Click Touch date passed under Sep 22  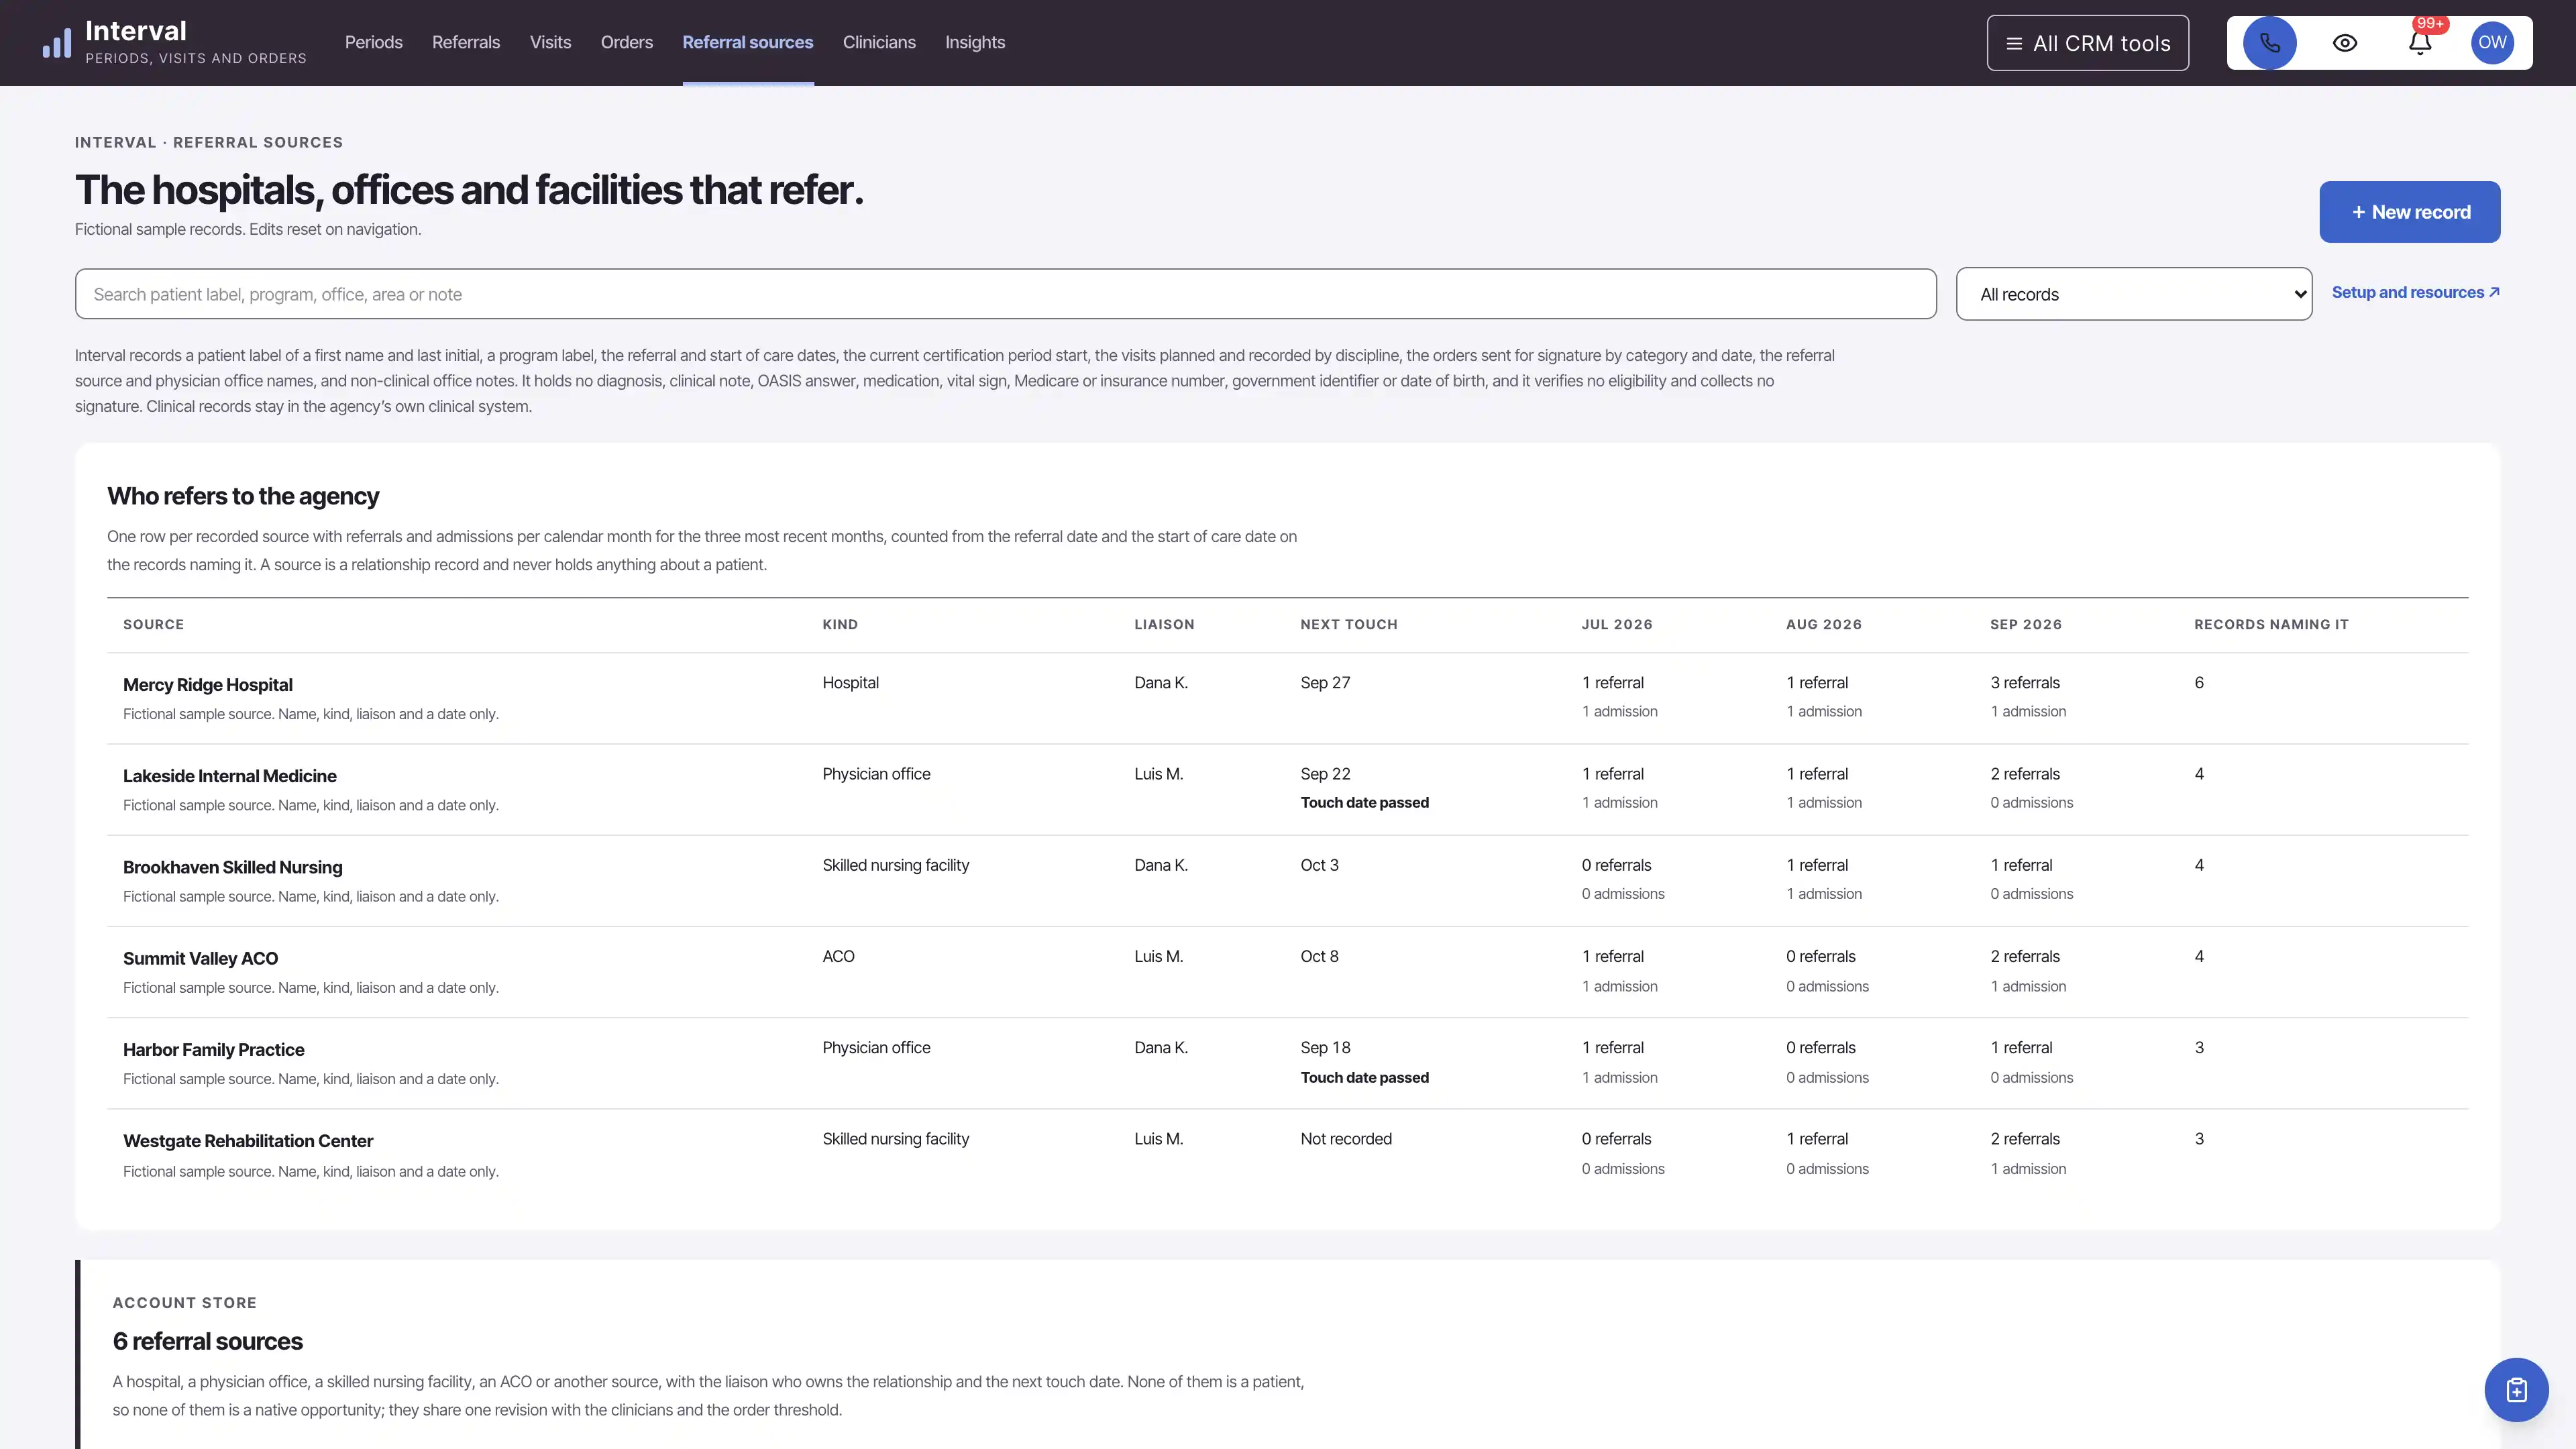click(x=1364, y=803)
